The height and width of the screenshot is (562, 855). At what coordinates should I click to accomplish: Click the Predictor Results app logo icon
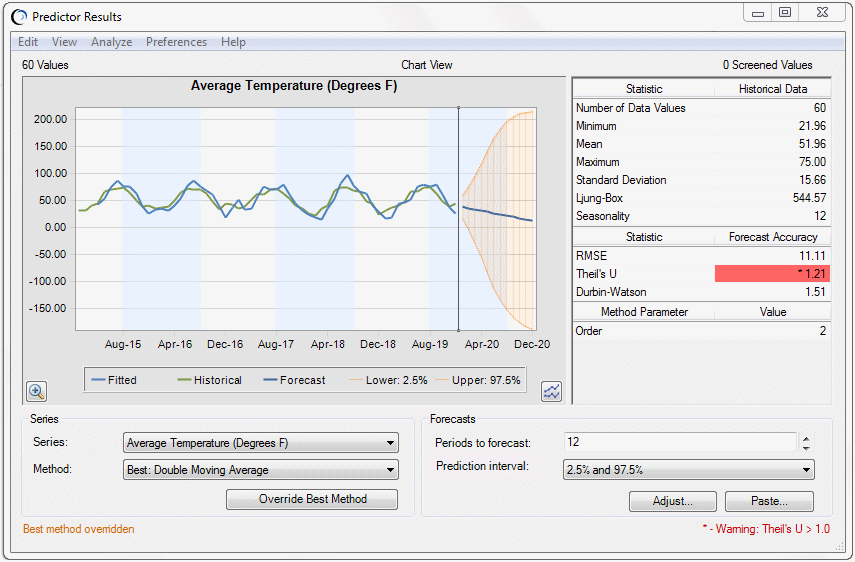[x=19, y=17]
